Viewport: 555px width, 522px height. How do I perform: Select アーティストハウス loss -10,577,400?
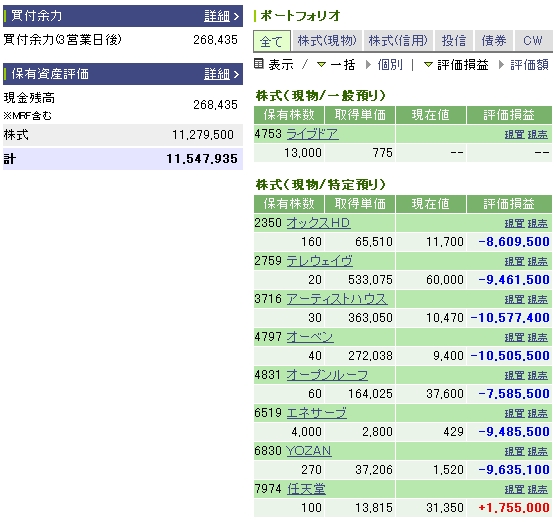pyautogui.click(x=510, y=318)
